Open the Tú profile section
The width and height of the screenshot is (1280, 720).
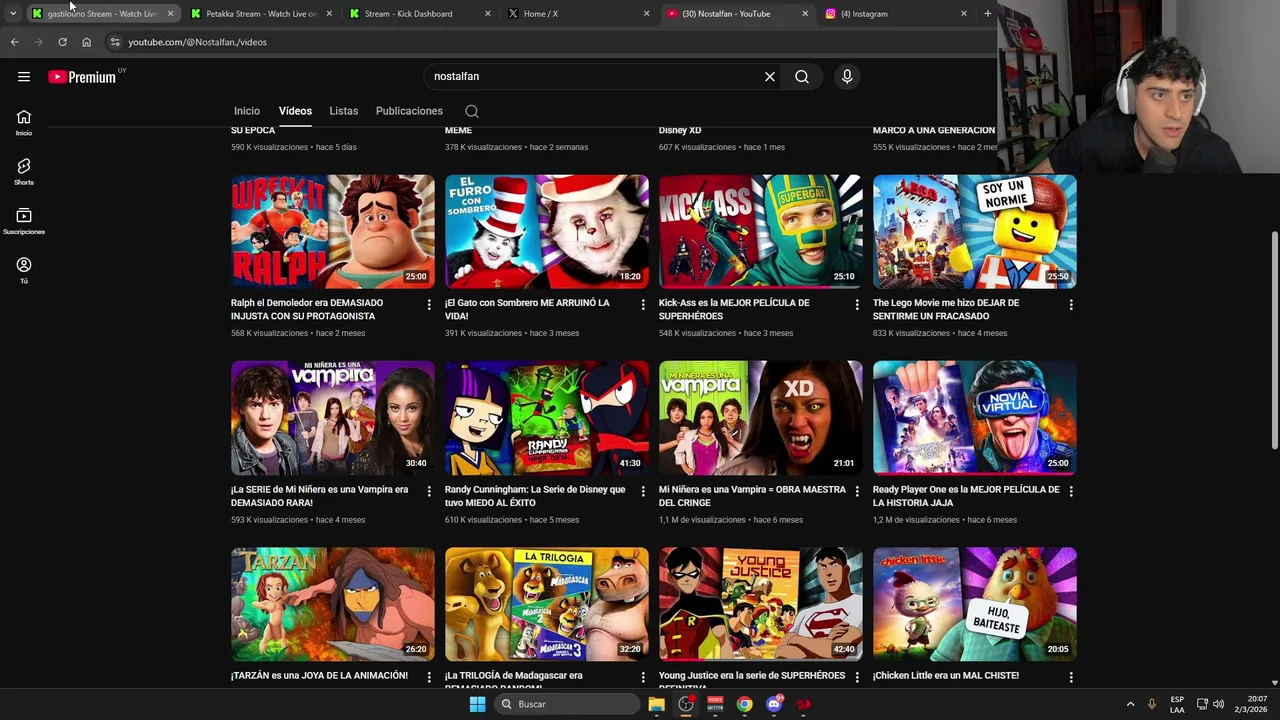coord(24,270)
